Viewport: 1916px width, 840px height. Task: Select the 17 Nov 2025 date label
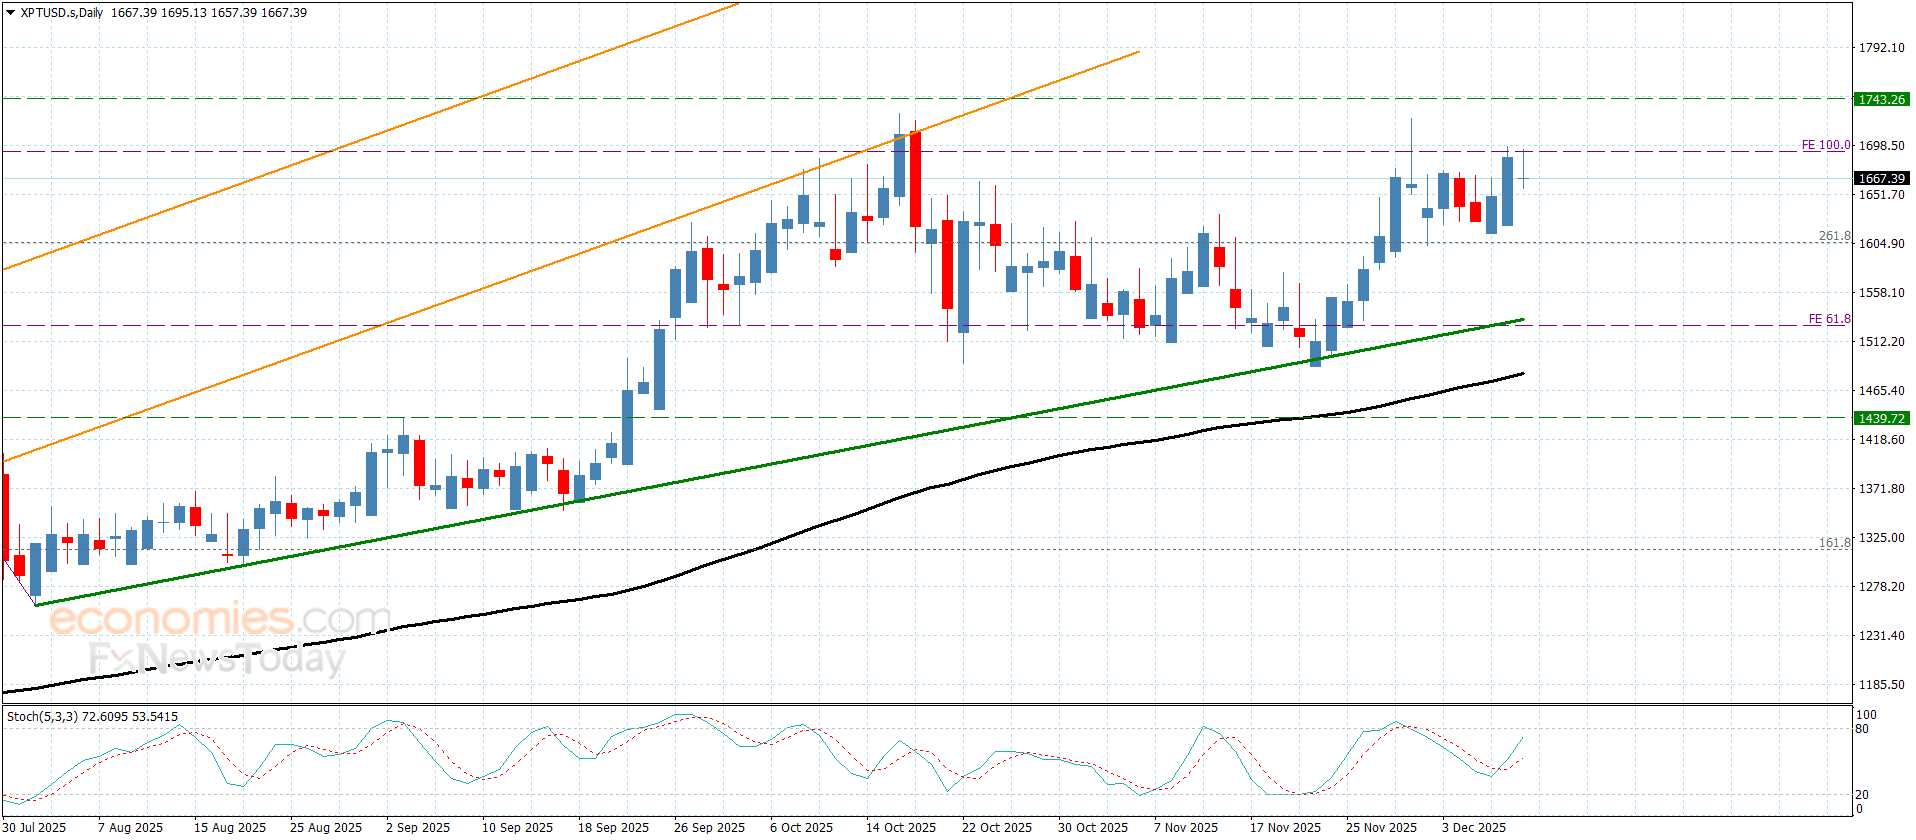click(1286, 827)
